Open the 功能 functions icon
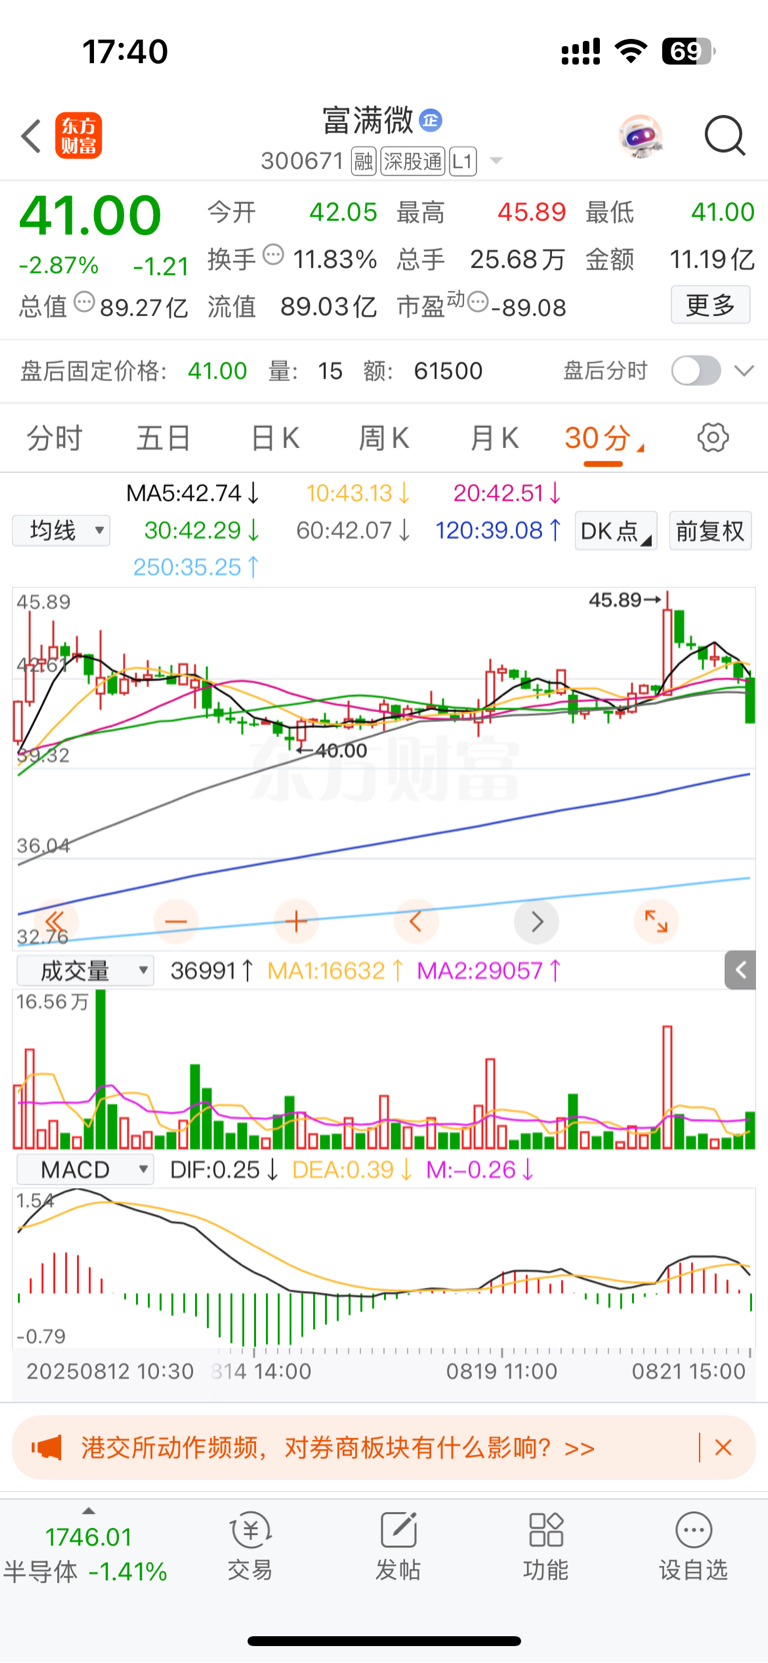The image size is (768, 1663). tap(546, 1546)
